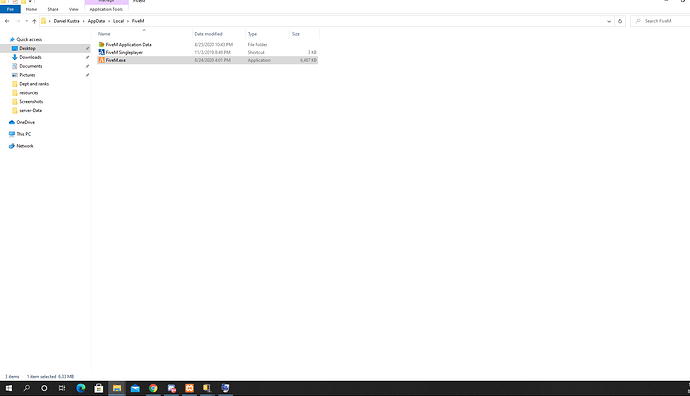Open Microsoft Store from taskbar
The width and height of the screenshot is (690, 396).
99,388
